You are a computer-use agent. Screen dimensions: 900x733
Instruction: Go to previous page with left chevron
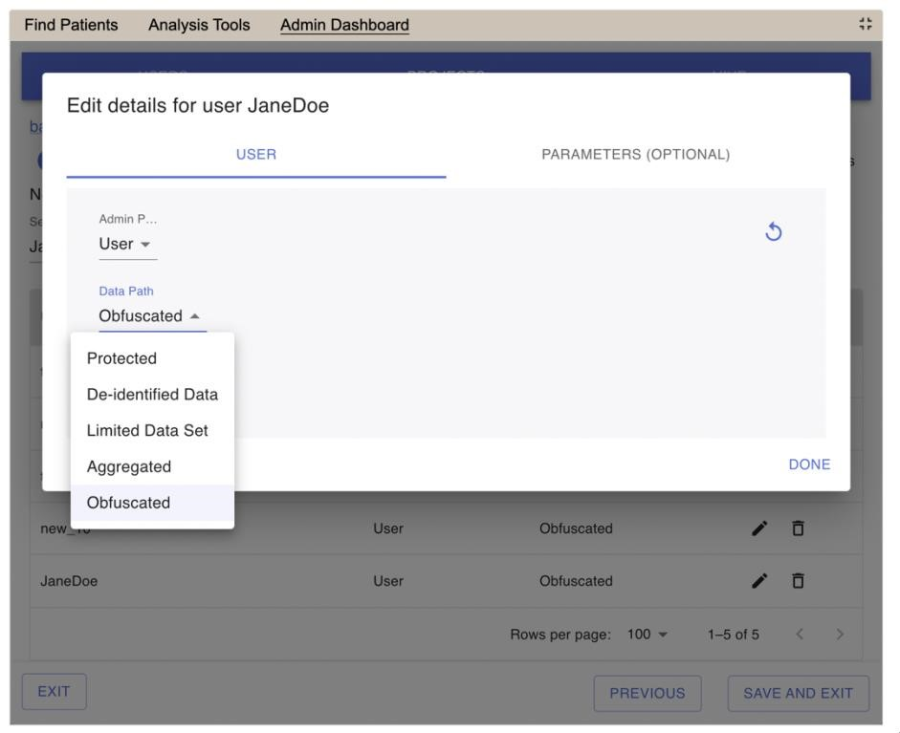pos(801,634)
